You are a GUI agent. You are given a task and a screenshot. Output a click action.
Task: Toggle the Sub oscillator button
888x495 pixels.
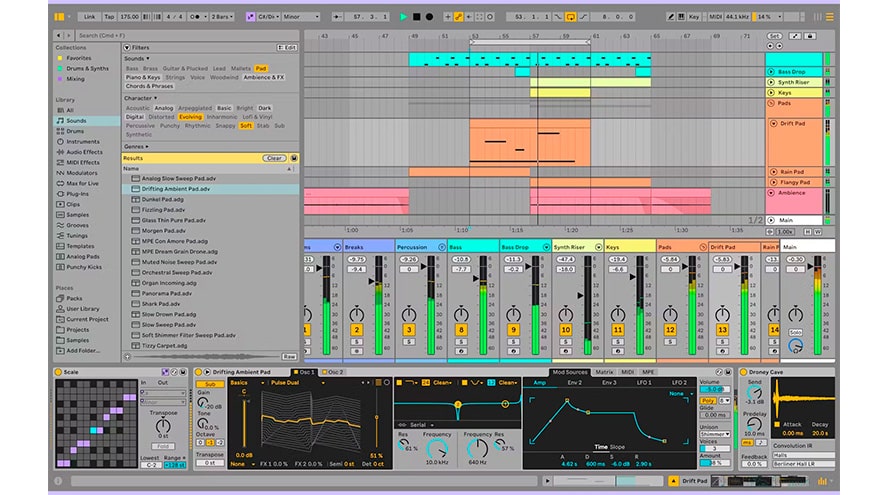[210, 384]
